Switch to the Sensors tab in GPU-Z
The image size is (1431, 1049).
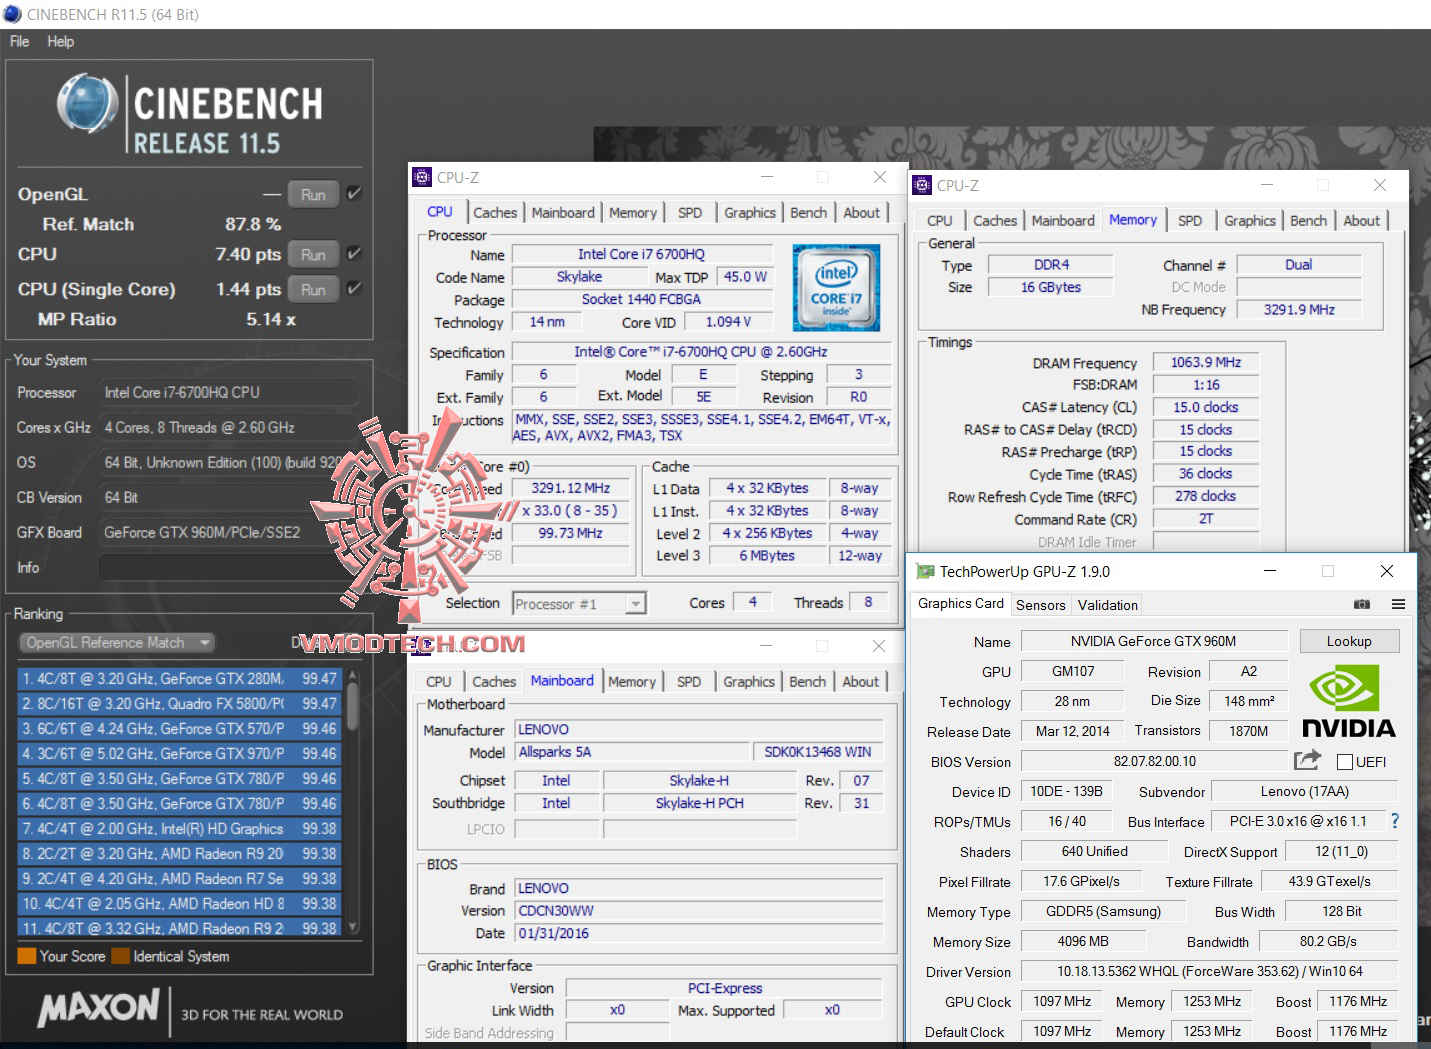(1040, 605)
